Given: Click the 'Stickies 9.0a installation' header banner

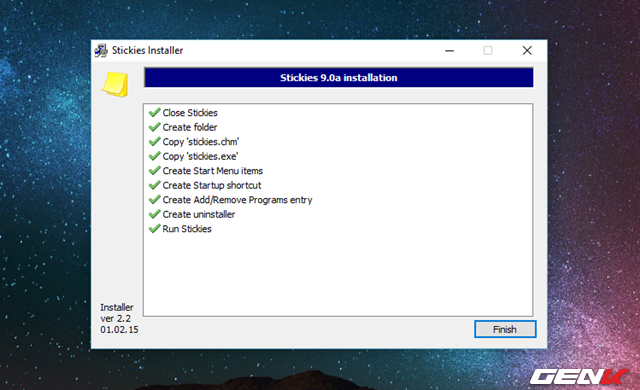Looking at the screenshot, I should 338,78.
